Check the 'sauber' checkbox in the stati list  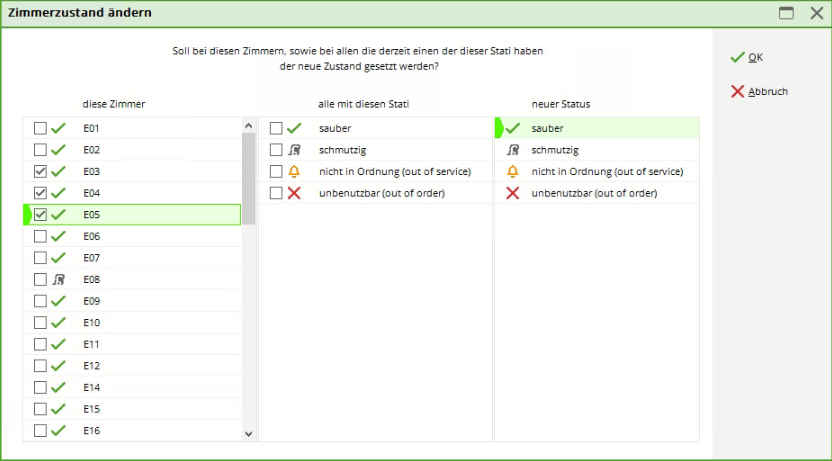coord(276,128)
